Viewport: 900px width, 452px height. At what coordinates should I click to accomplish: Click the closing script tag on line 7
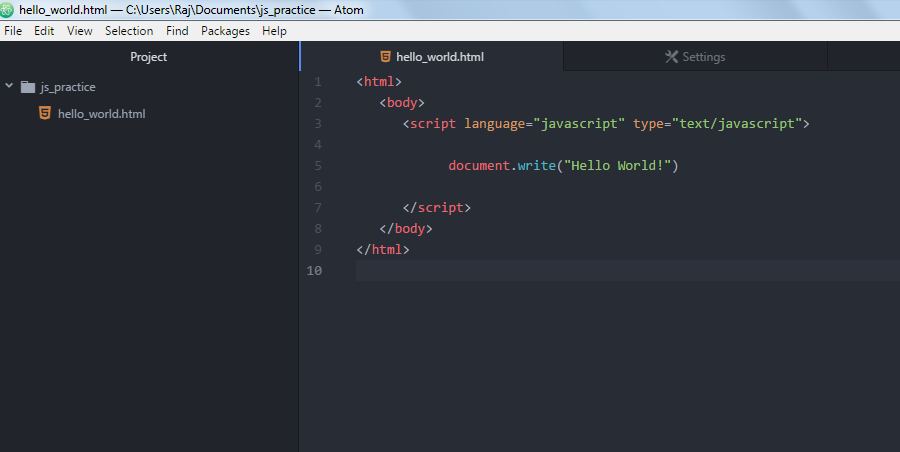(x=437, y=207)
